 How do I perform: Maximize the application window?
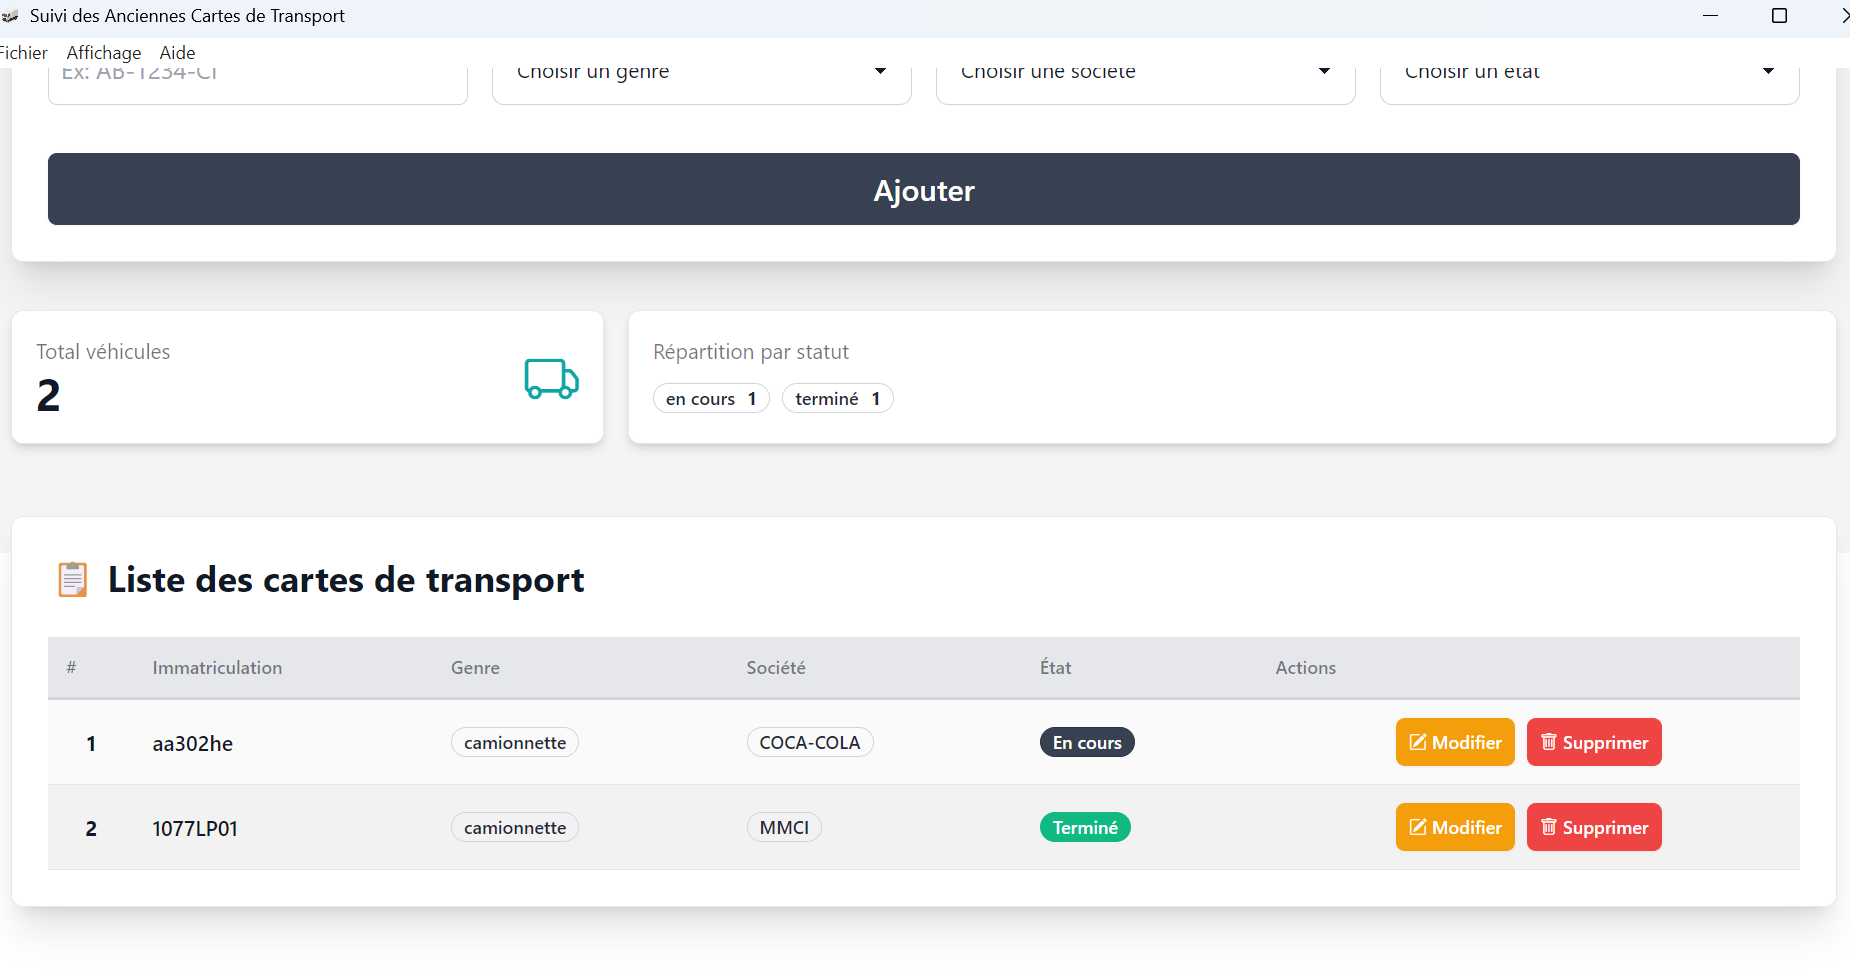tap(1779, 16)
